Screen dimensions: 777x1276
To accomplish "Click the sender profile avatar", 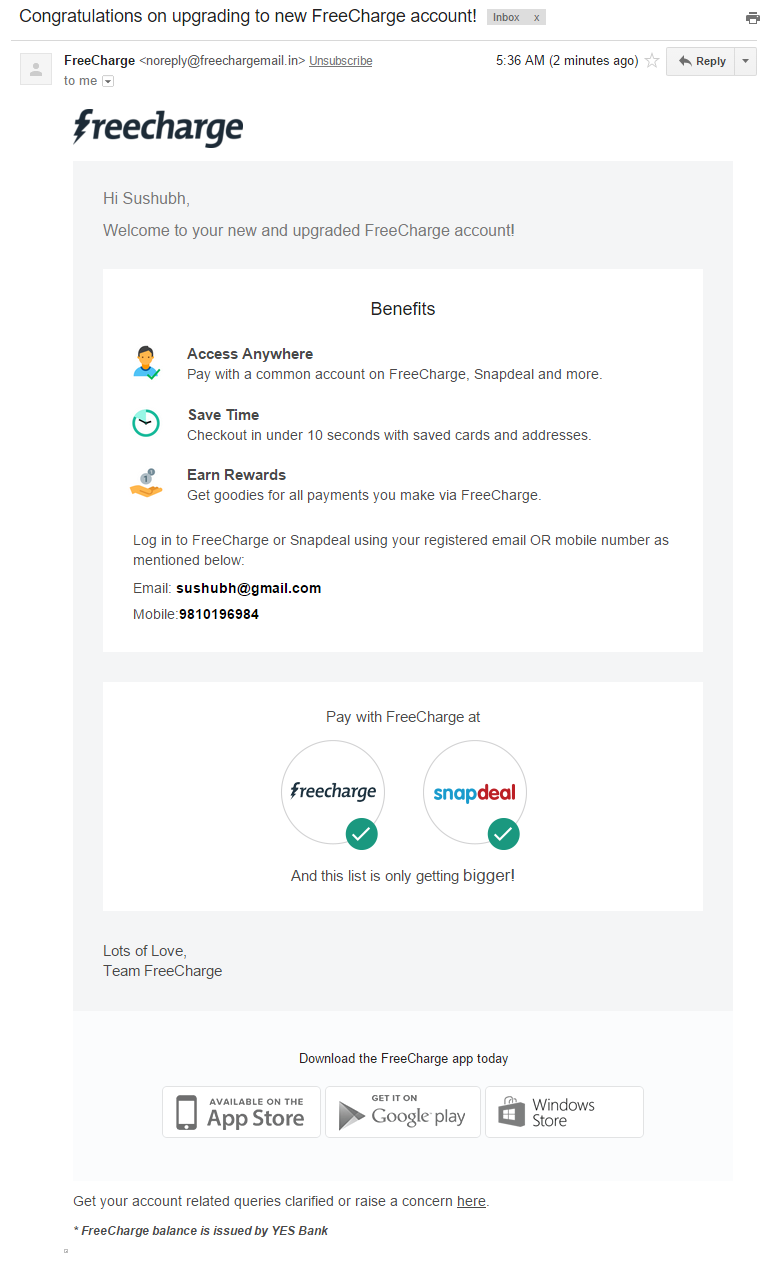I will click(x=36, y=69).
